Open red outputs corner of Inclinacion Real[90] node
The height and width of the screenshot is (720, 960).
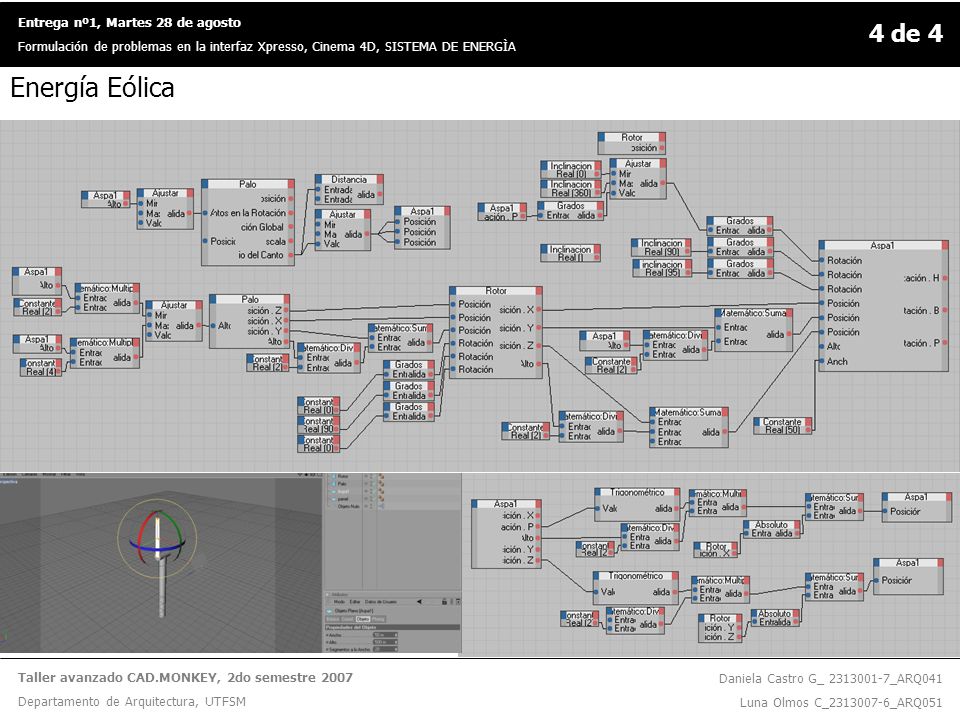[688, 242]
